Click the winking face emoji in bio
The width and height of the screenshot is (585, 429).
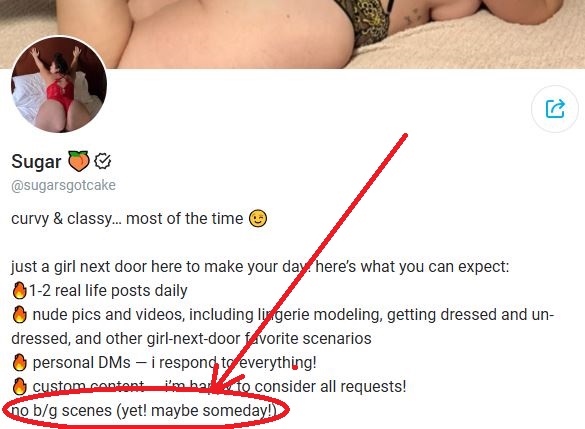tap(258, 219)
